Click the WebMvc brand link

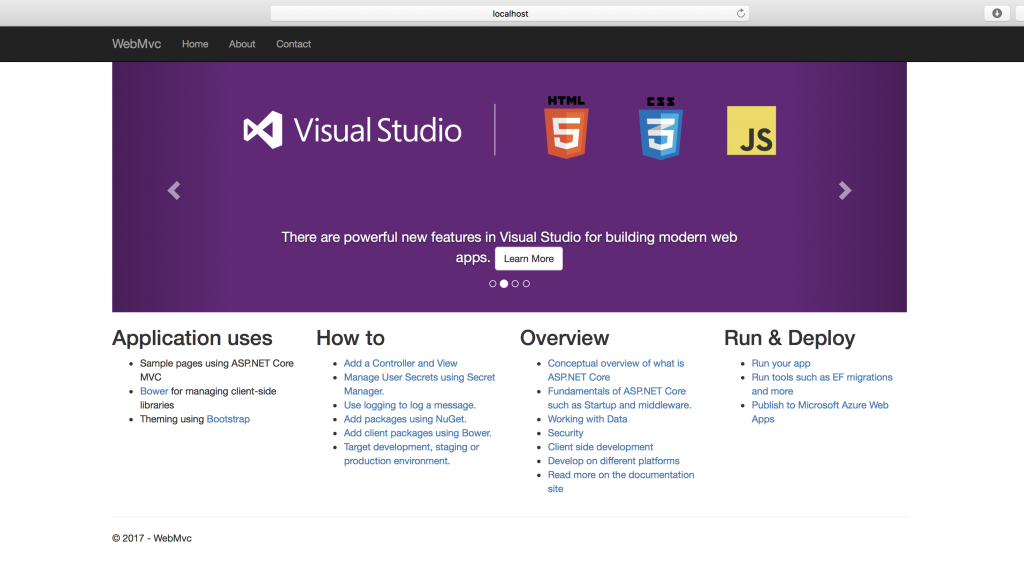tap(136, 44)
